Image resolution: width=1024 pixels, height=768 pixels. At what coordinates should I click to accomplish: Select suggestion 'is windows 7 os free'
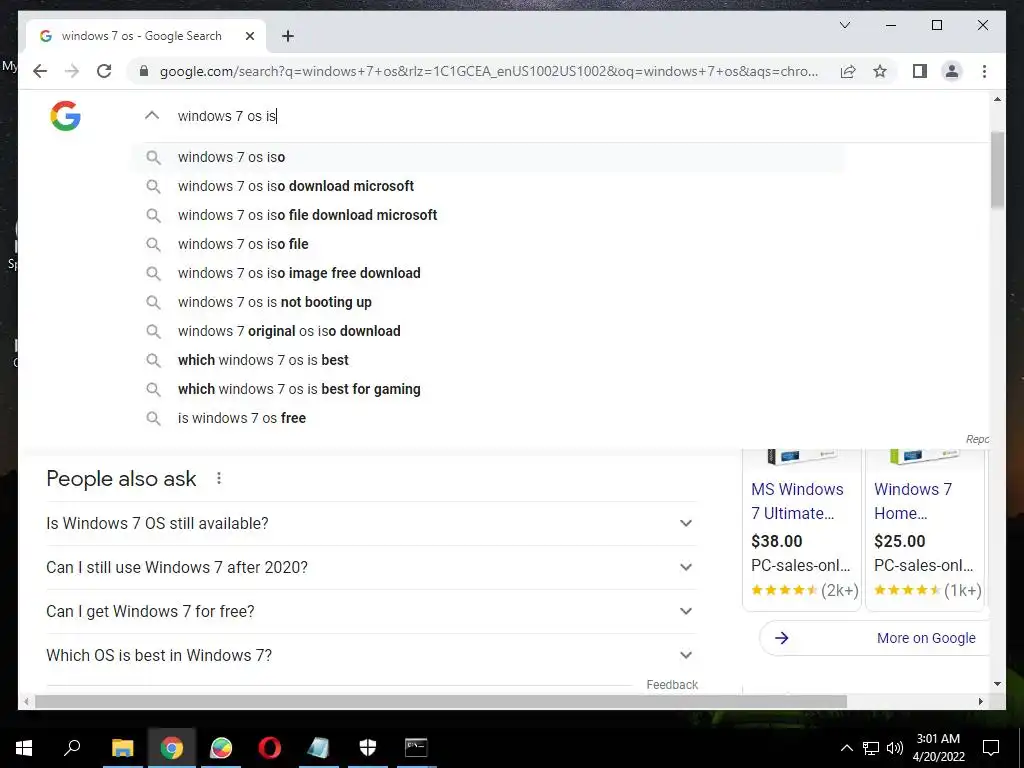[488, 418]
